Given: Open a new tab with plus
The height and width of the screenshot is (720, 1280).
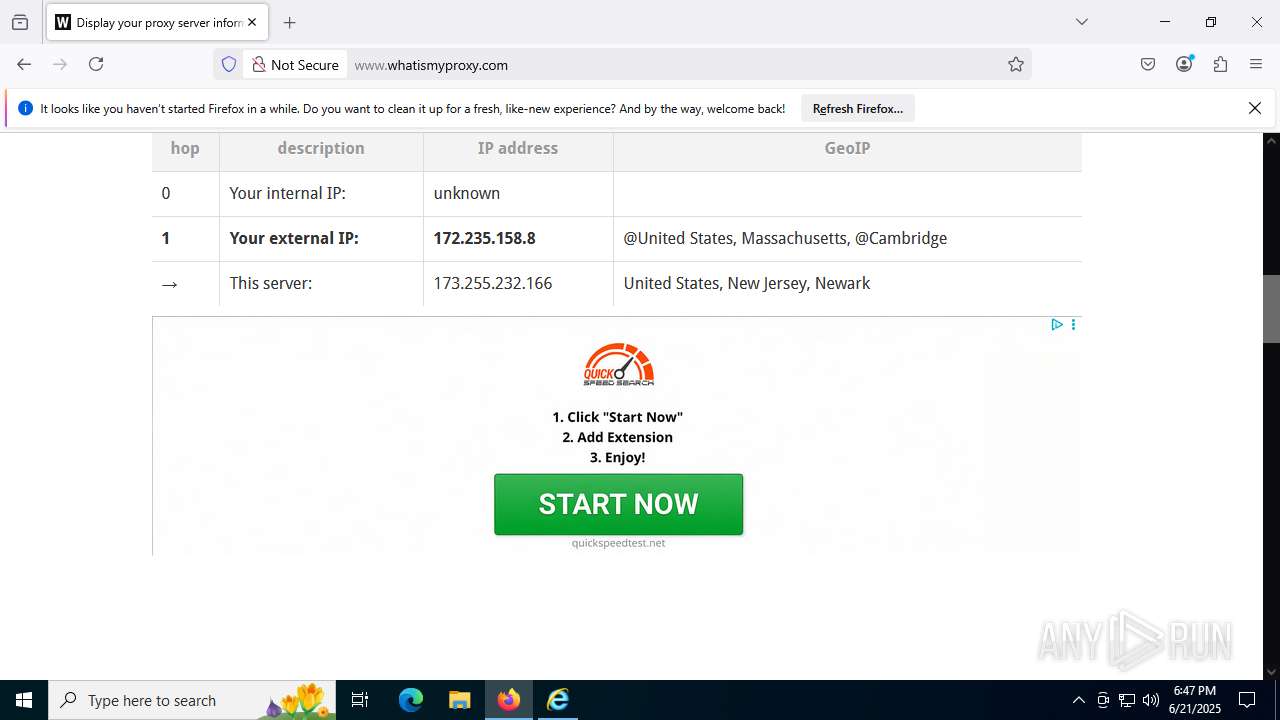Looking at the screenshot, I should (x=289, y=22).
